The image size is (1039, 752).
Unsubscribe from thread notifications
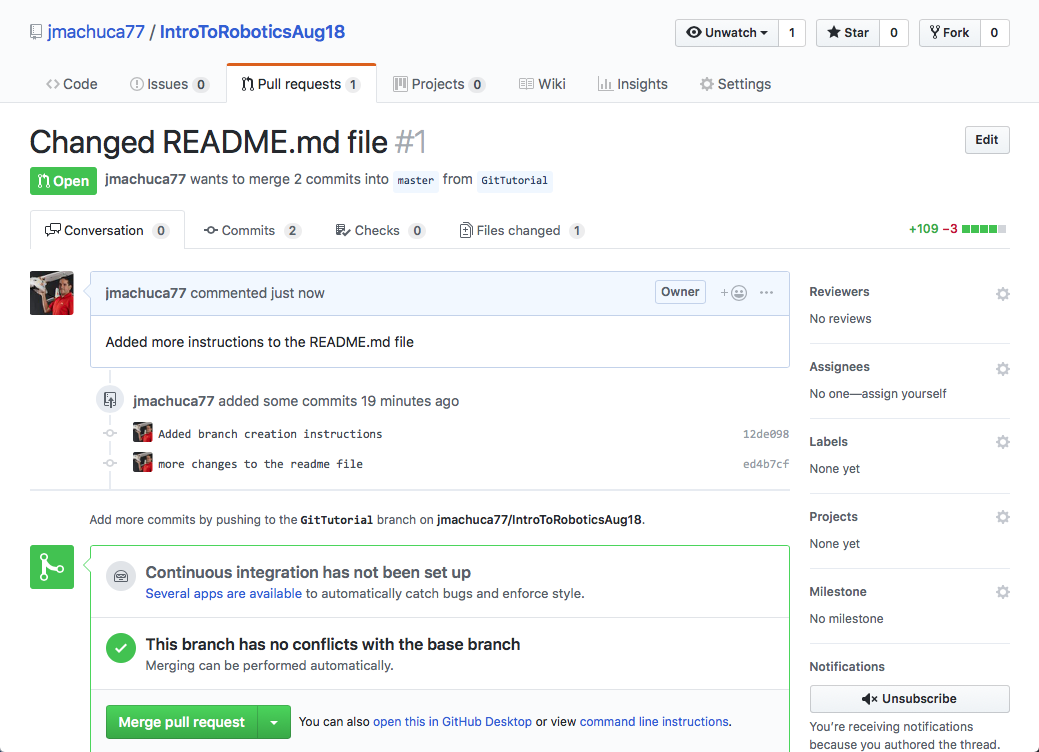(909, 699)
